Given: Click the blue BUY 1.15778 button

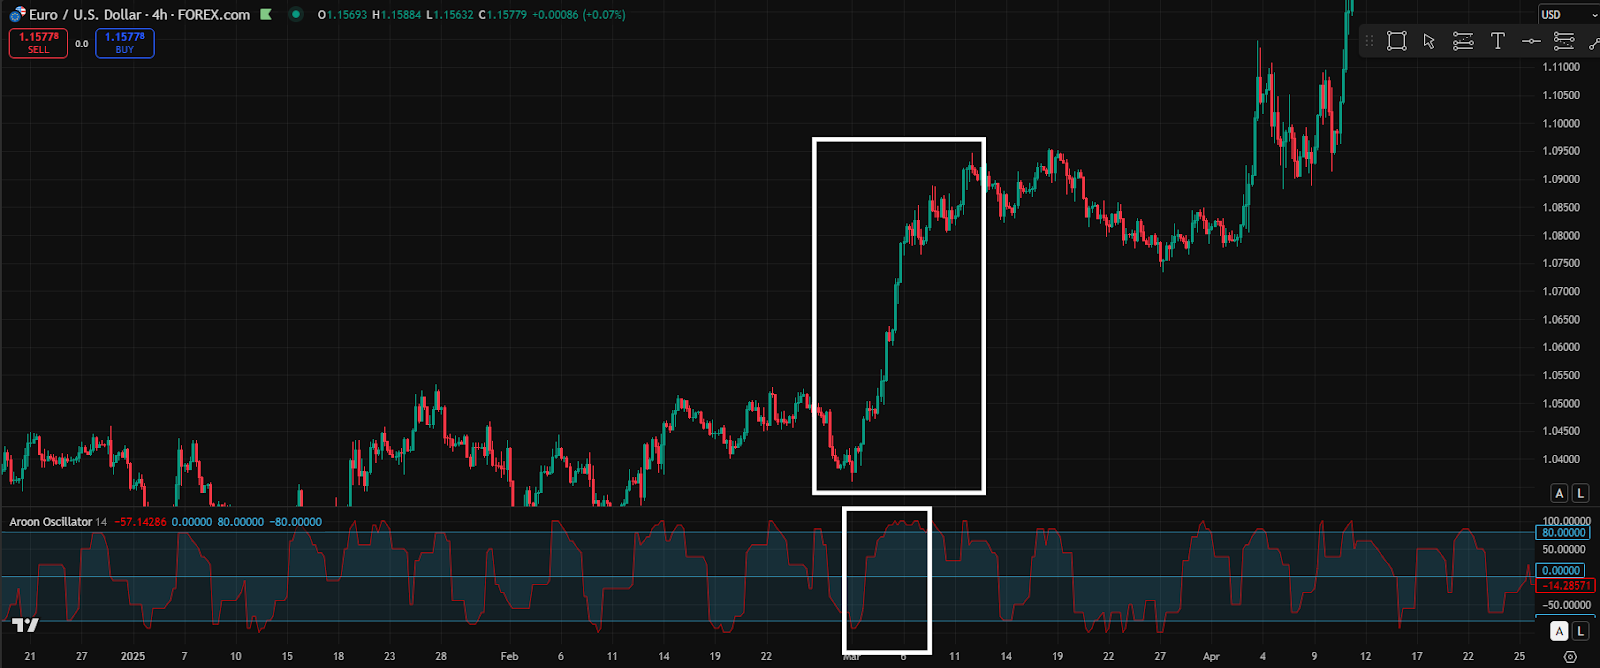Looking at the screenshot, I should pyautogui.click(x=125, y=43).
